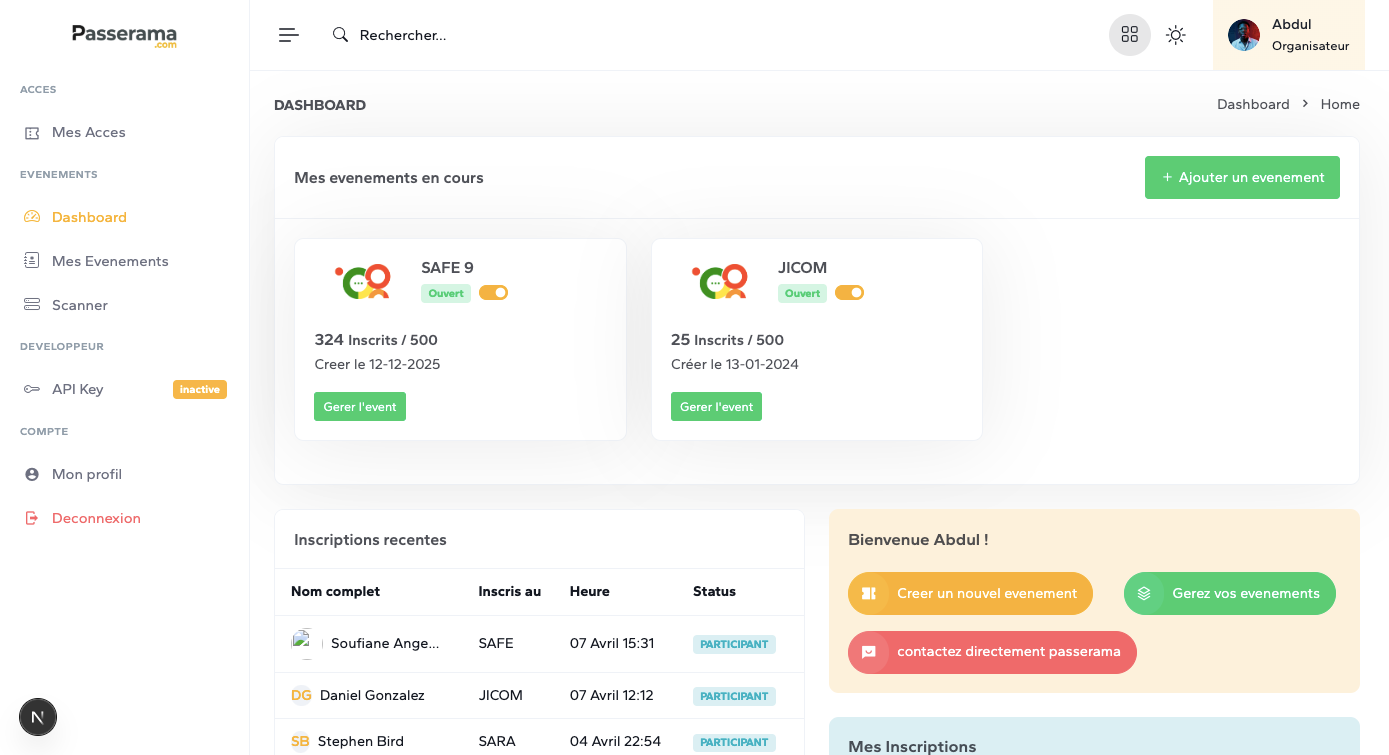1389x755 pixels.
Task: Click the Stephen Bird name
Action: coord(361,741)
